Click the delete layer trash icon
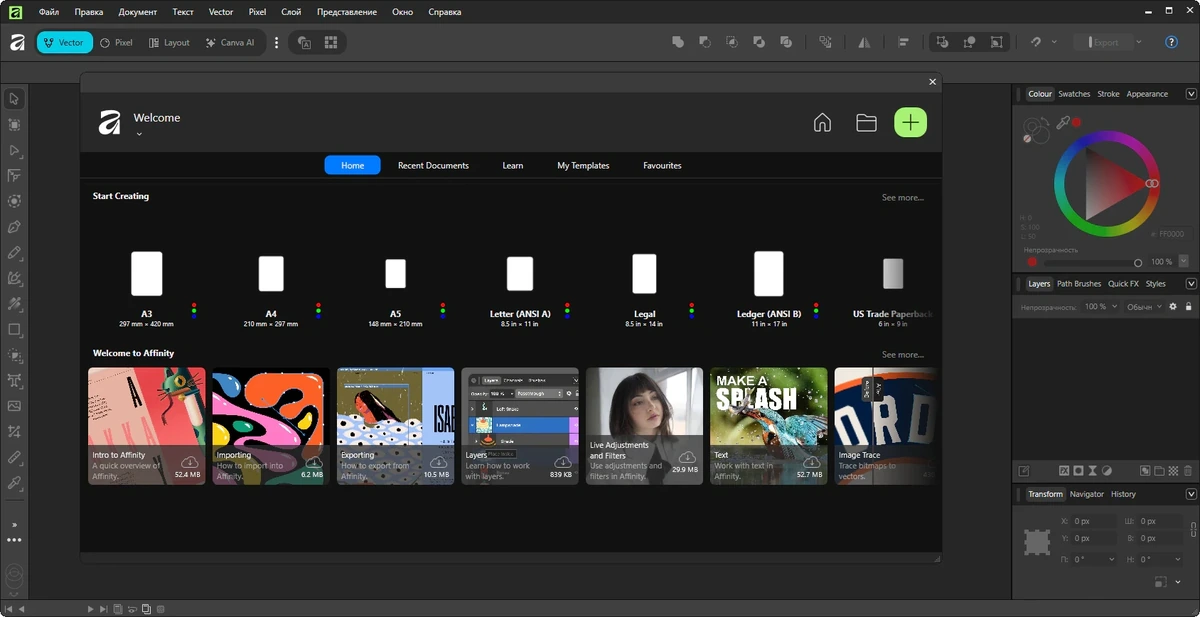This screenshot has height=617, width=1200. point(1187,471)
